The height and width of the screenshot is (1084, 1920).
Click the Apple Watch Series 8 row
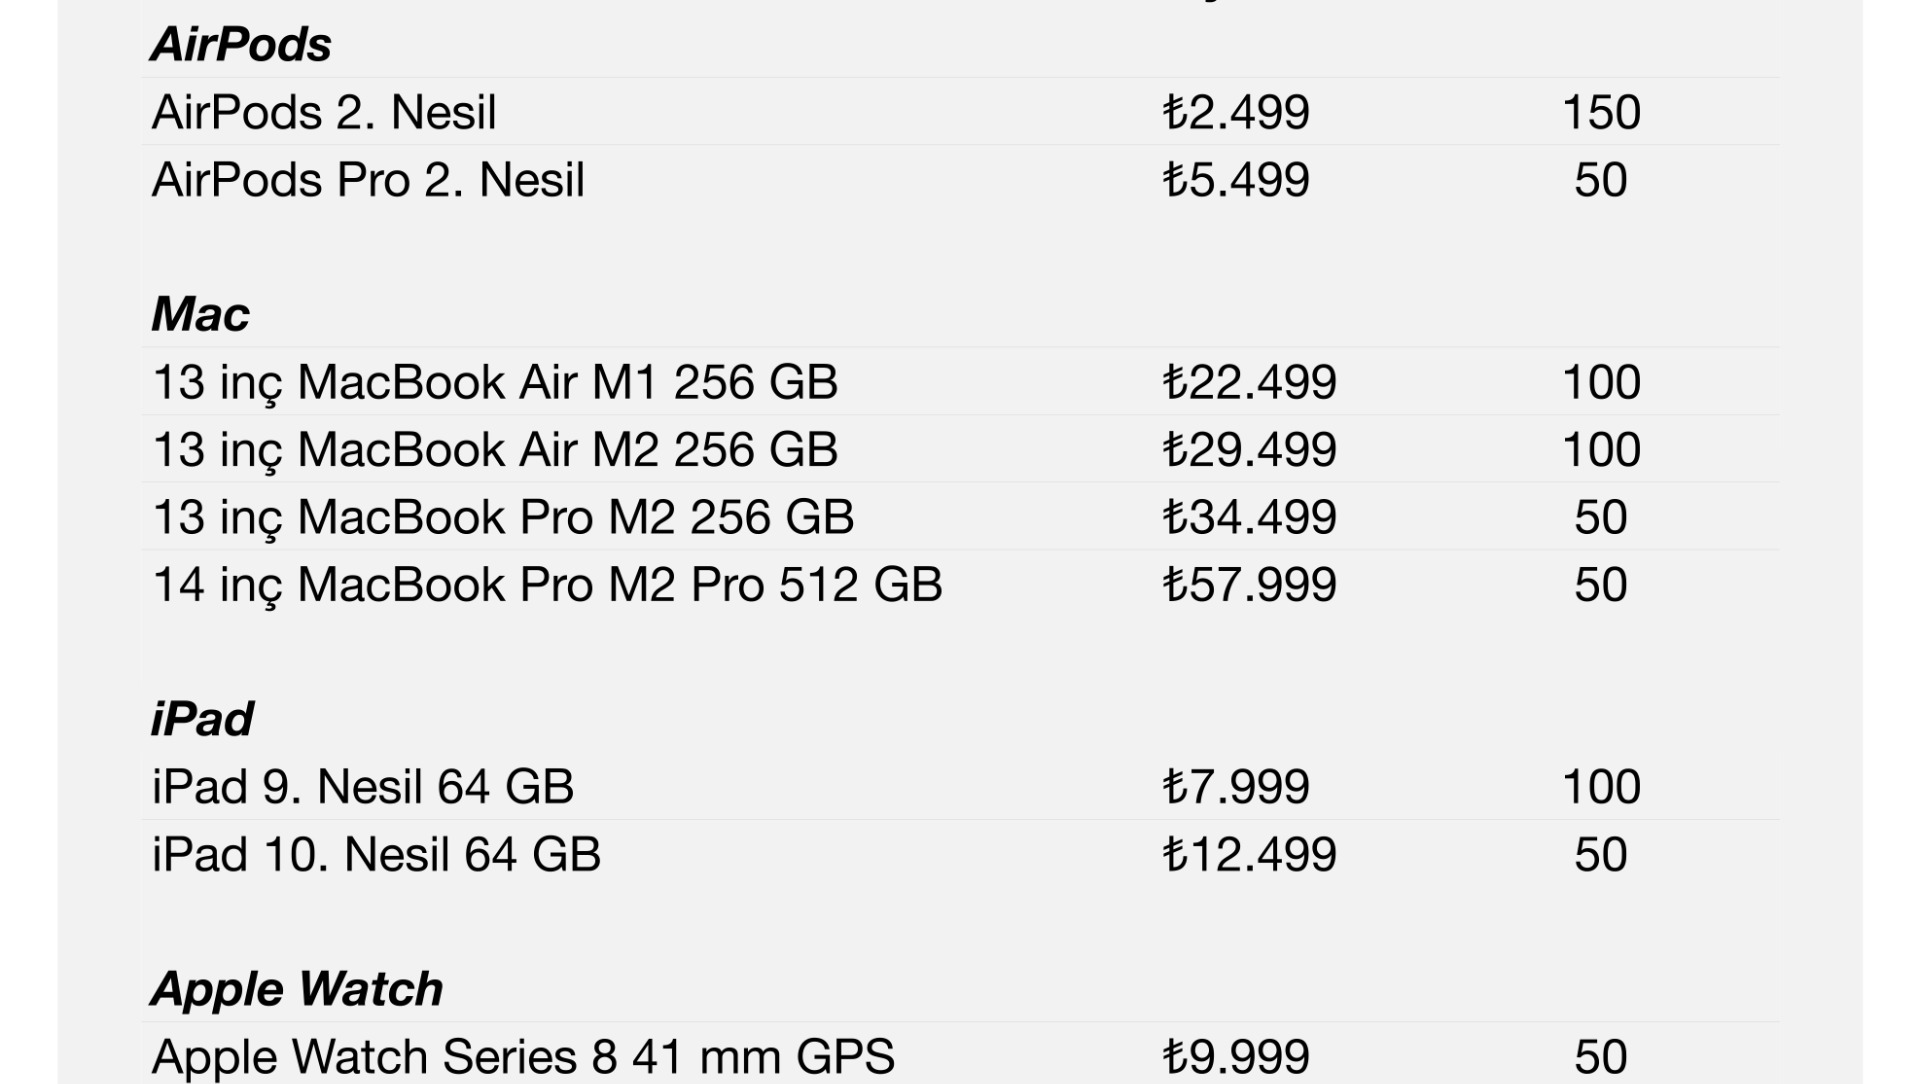[x=960, y=1055]
